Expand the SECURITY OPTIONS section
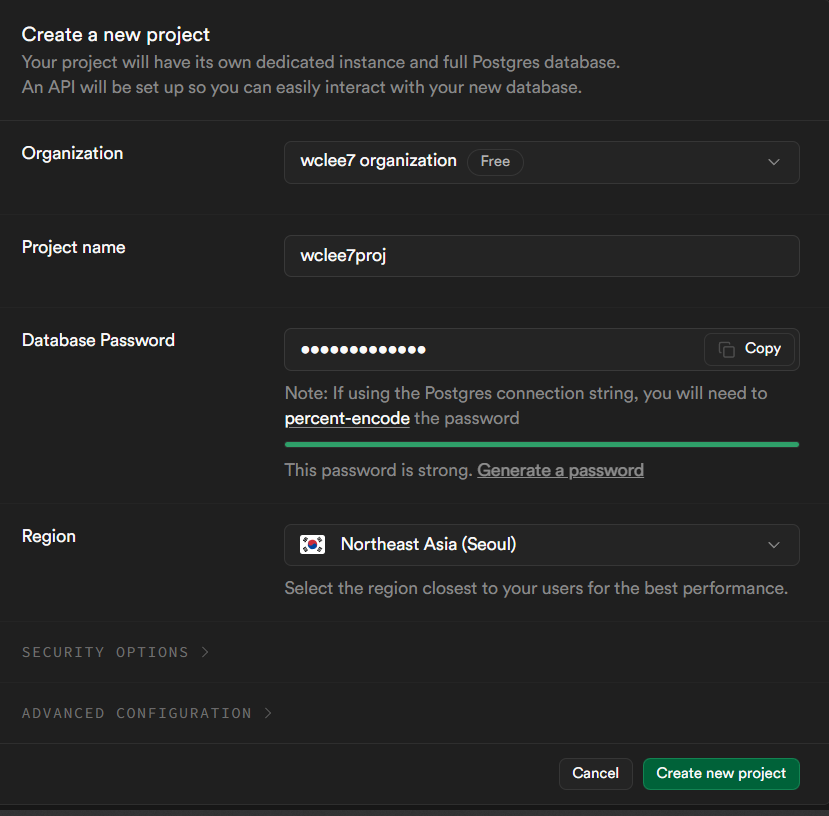The height and width of the screenshot is (816, 829). pos(105,652)
